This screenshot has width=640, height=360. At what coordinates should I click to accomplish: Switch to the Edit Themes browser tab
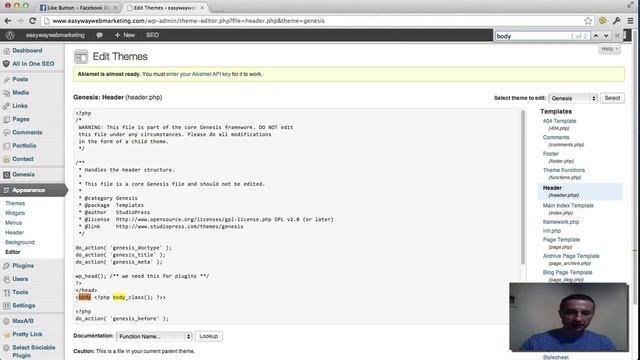click(165, 8)
